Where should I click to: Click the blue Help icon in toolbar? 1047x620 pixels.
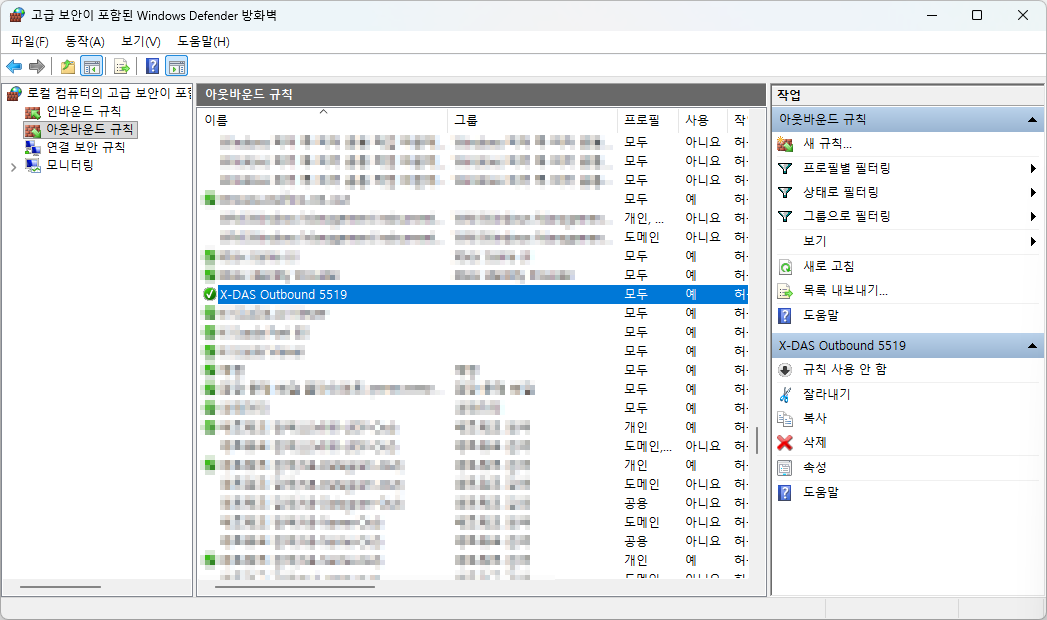[x=152, y=67]
